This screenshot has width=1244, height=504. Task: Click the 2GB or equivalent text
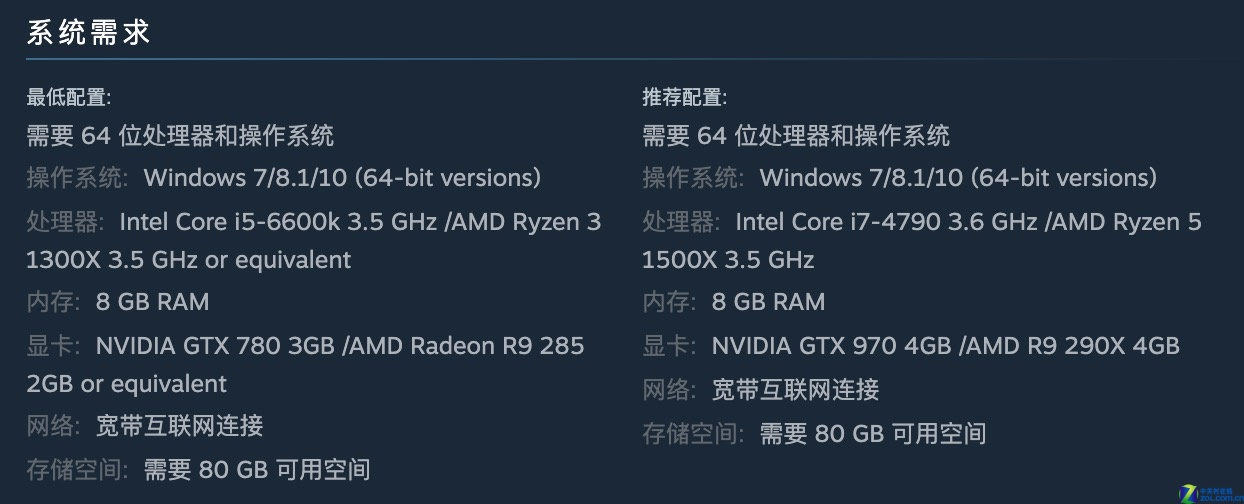[x=127, y=384]
